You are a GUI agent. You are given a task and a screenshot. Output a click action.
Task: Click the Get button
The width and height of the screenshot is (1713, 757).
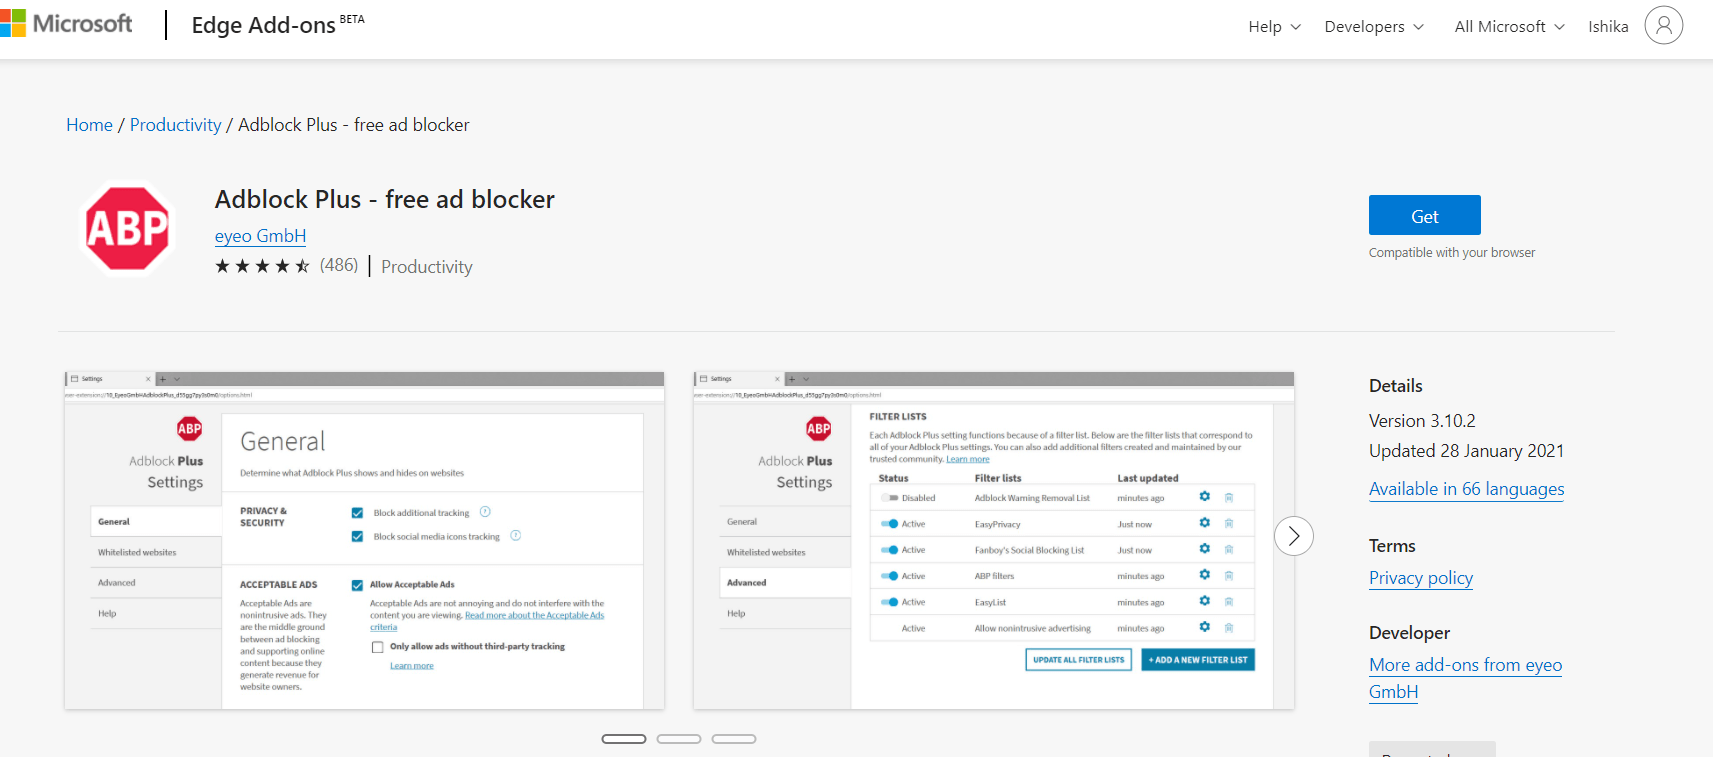pyautogui.click(x=1425, y=216)
